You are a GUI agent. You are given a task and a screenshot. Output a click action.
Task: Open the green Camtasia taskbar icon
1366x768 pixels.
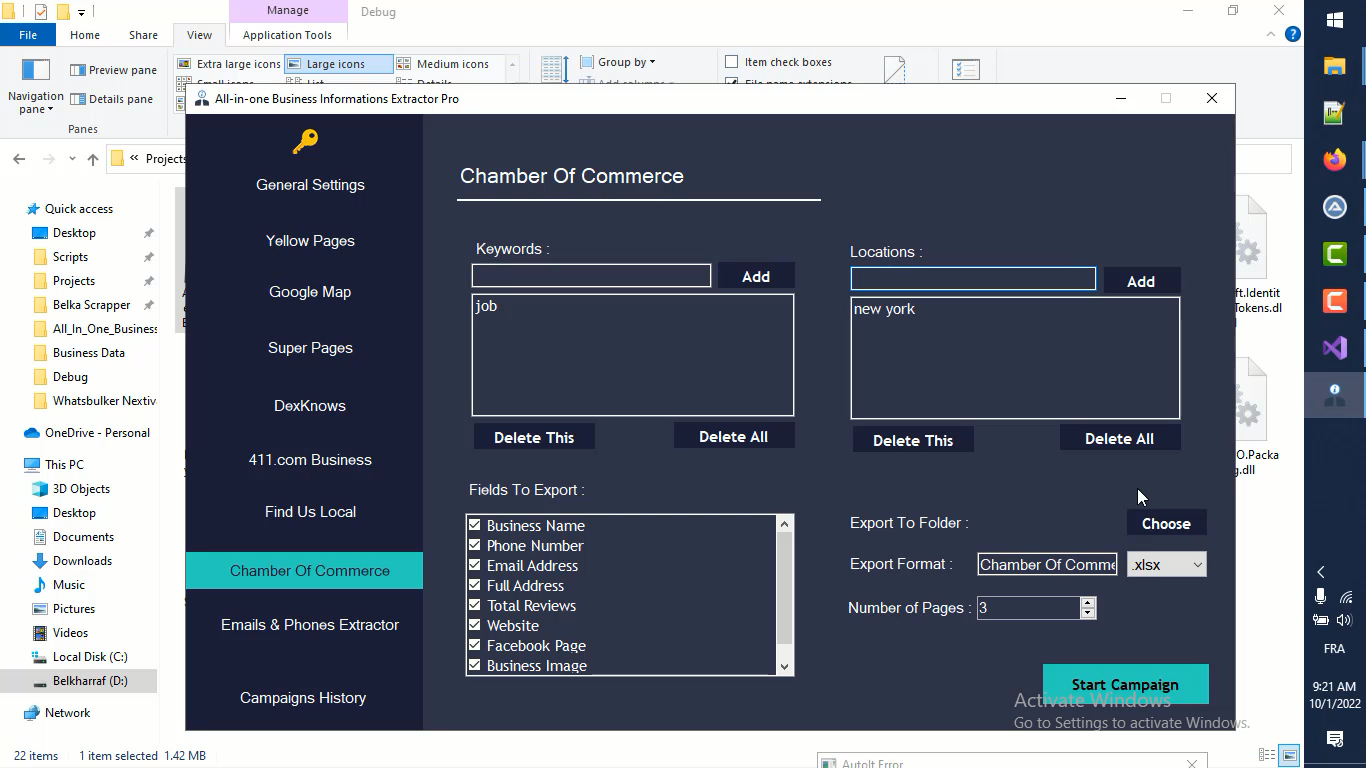click(1335, 254)
